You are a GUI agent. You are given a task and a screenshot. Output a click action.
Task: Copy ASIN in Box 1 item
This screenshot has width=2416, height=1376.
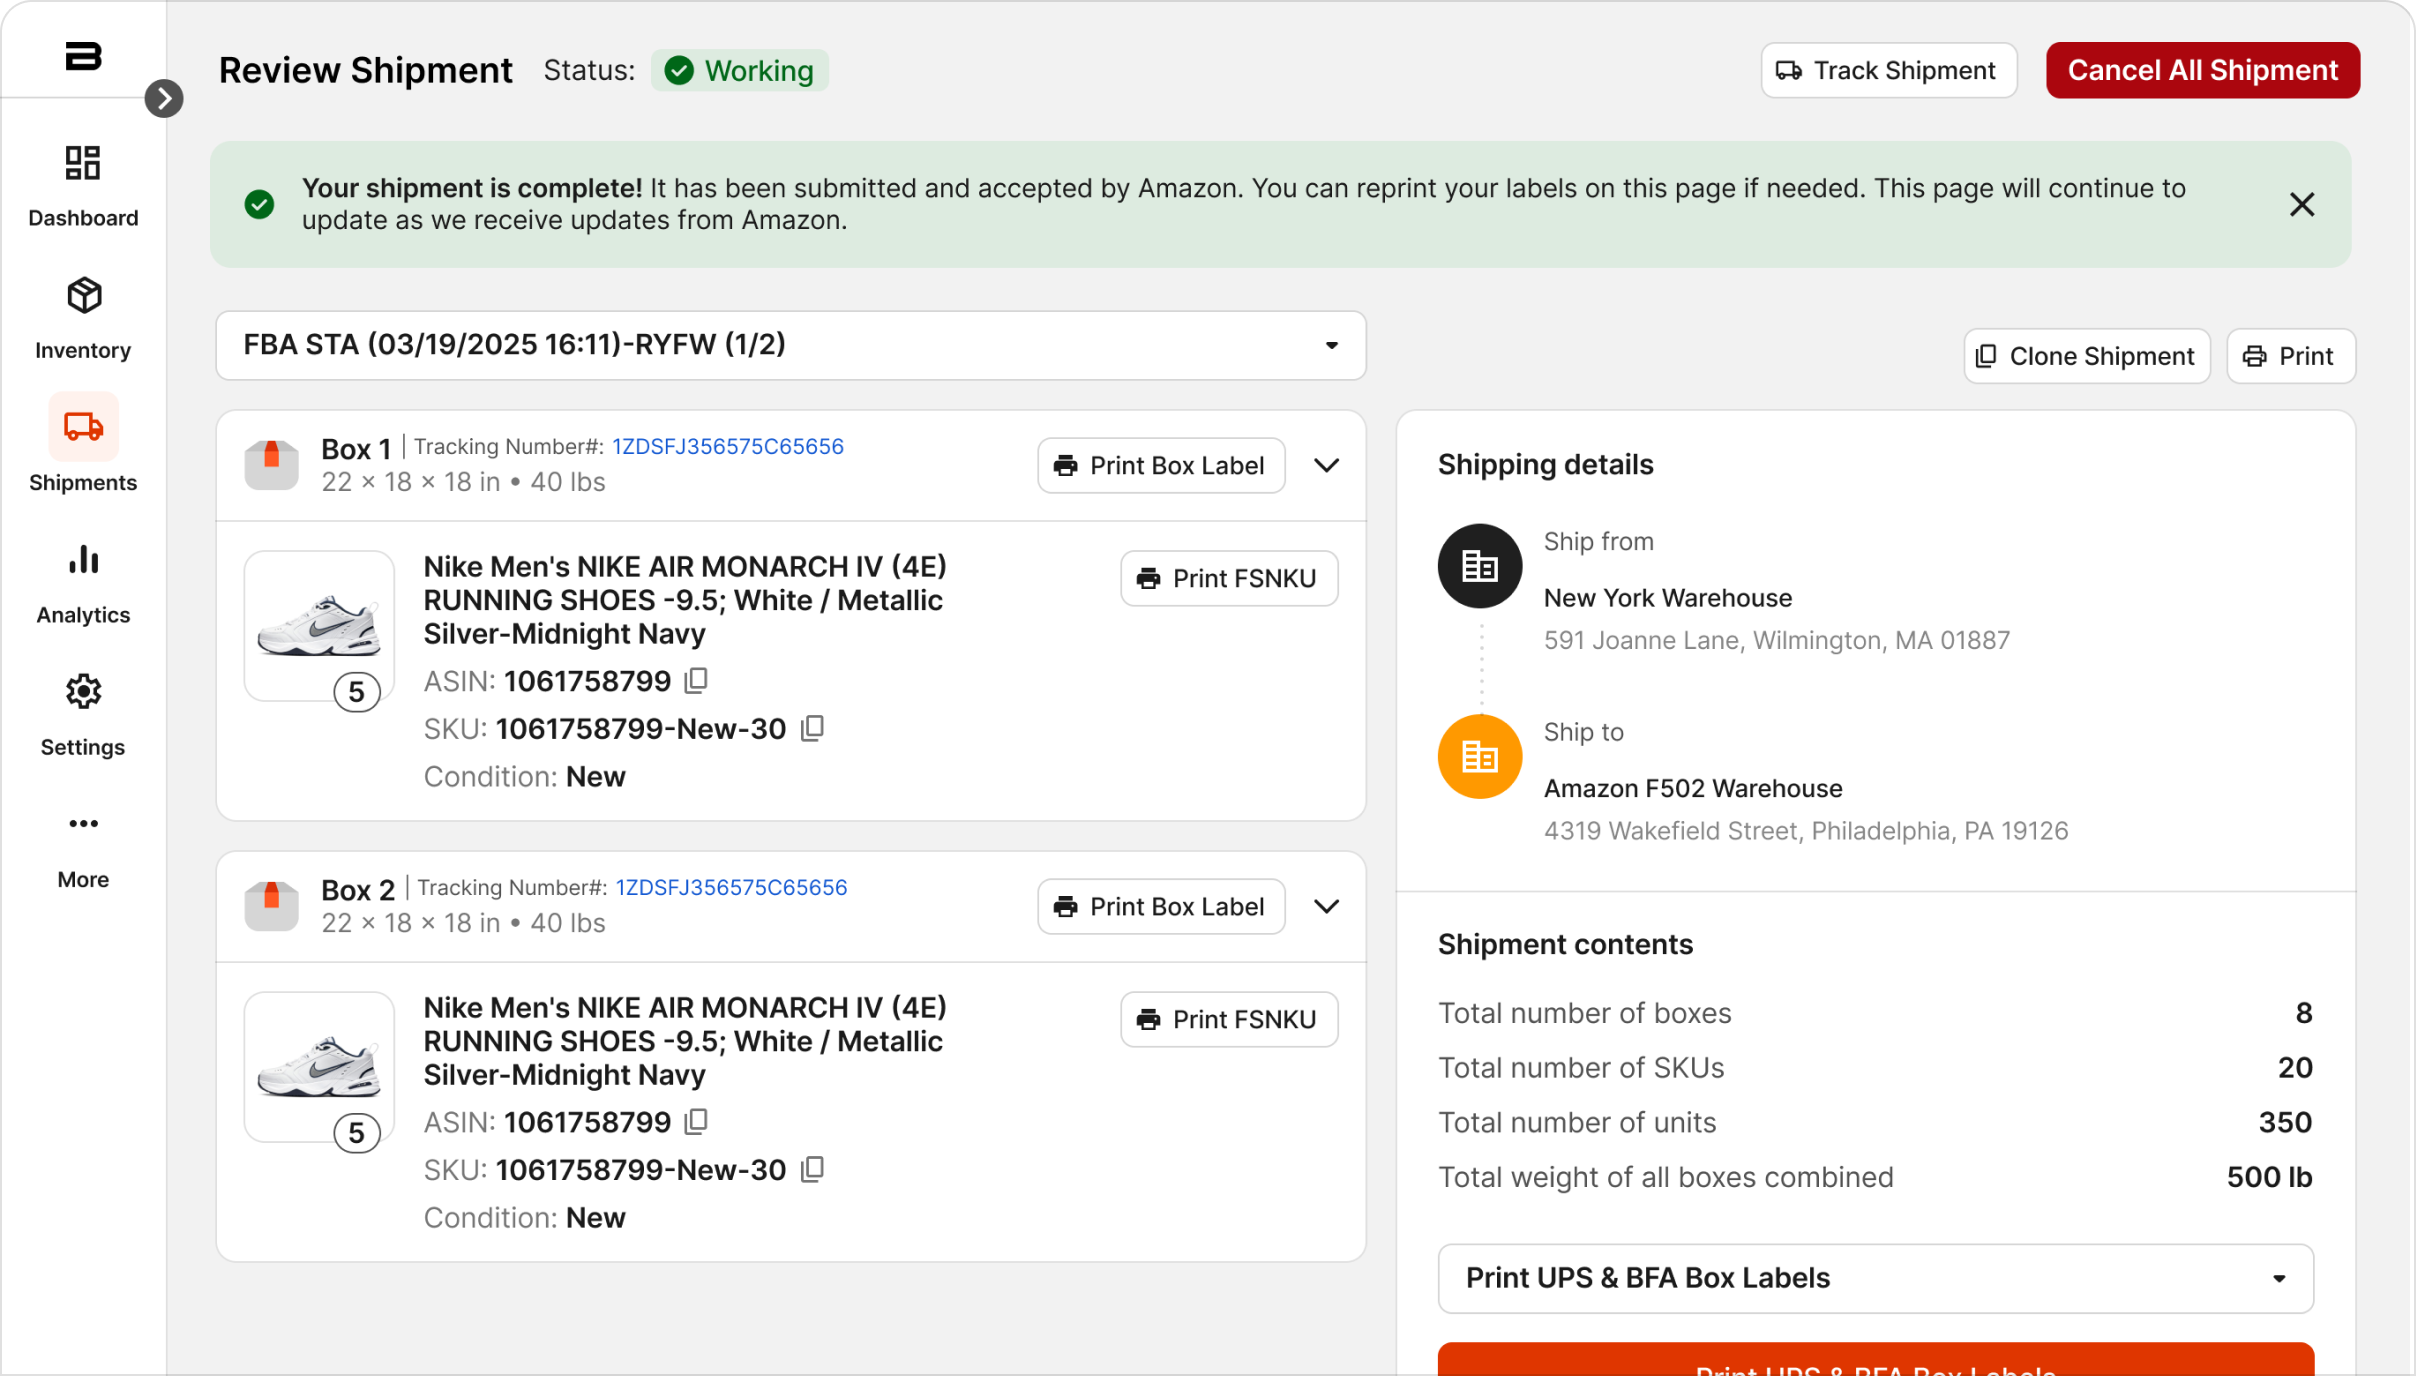click(697, 681)
